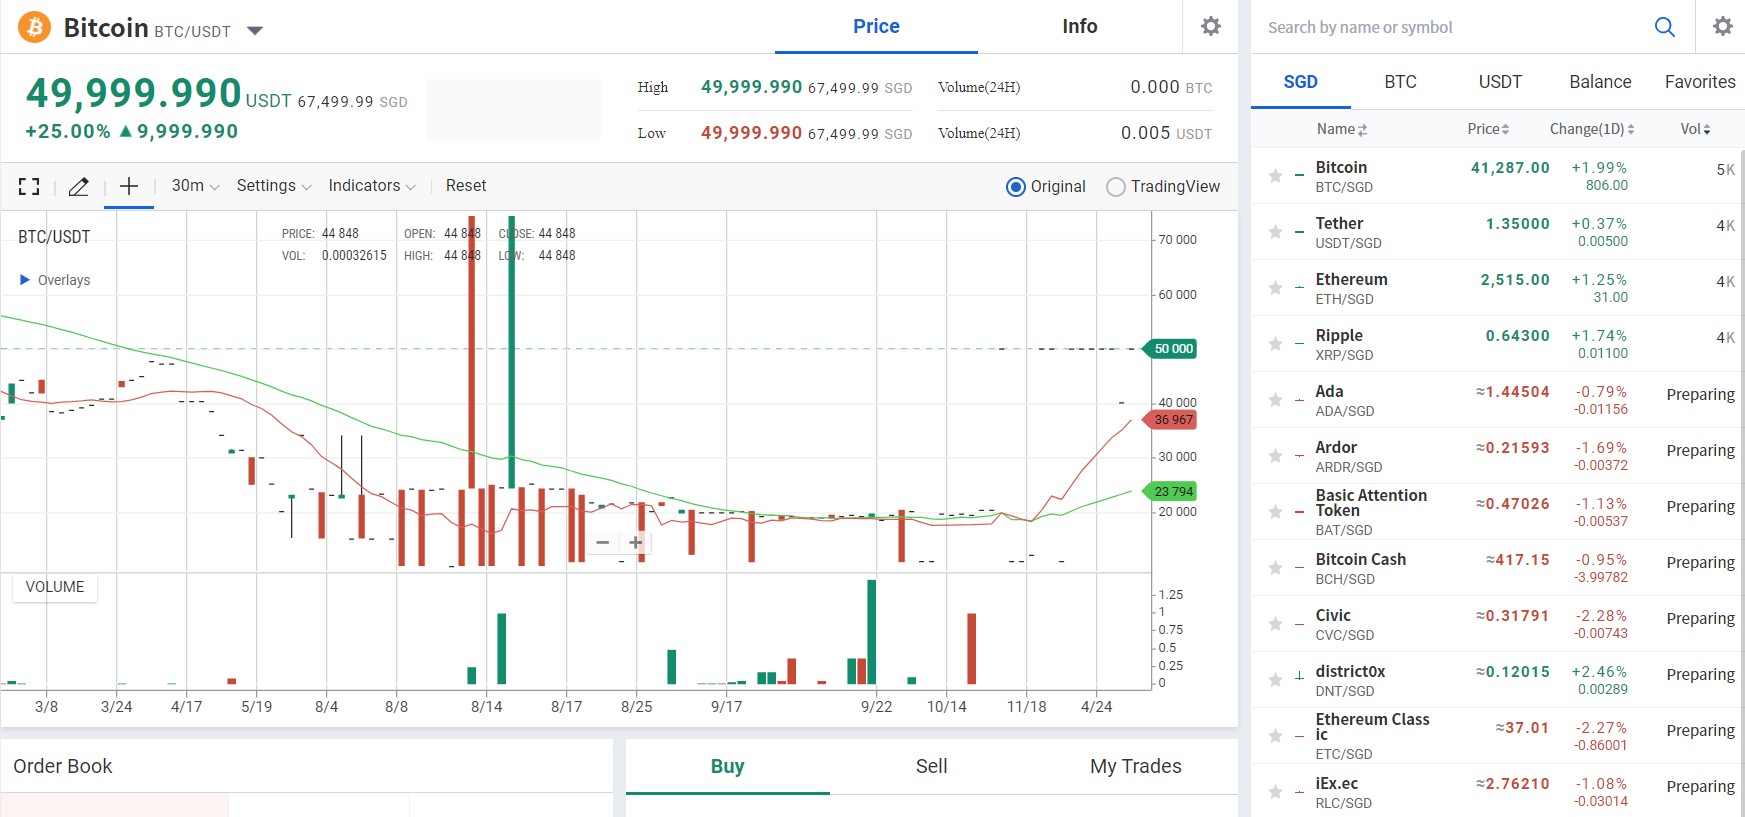
Task: Zoom in chart with plus button
Action: (636, 542)
